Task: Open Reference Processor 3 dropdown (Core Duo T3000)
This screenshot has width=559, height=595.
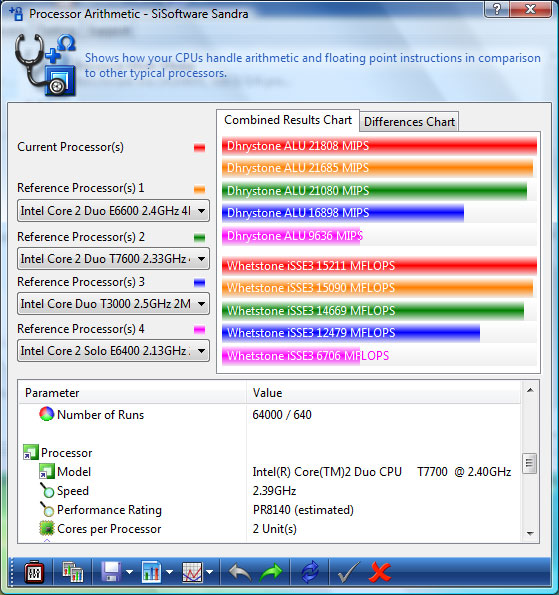Action: coord(113,304)
